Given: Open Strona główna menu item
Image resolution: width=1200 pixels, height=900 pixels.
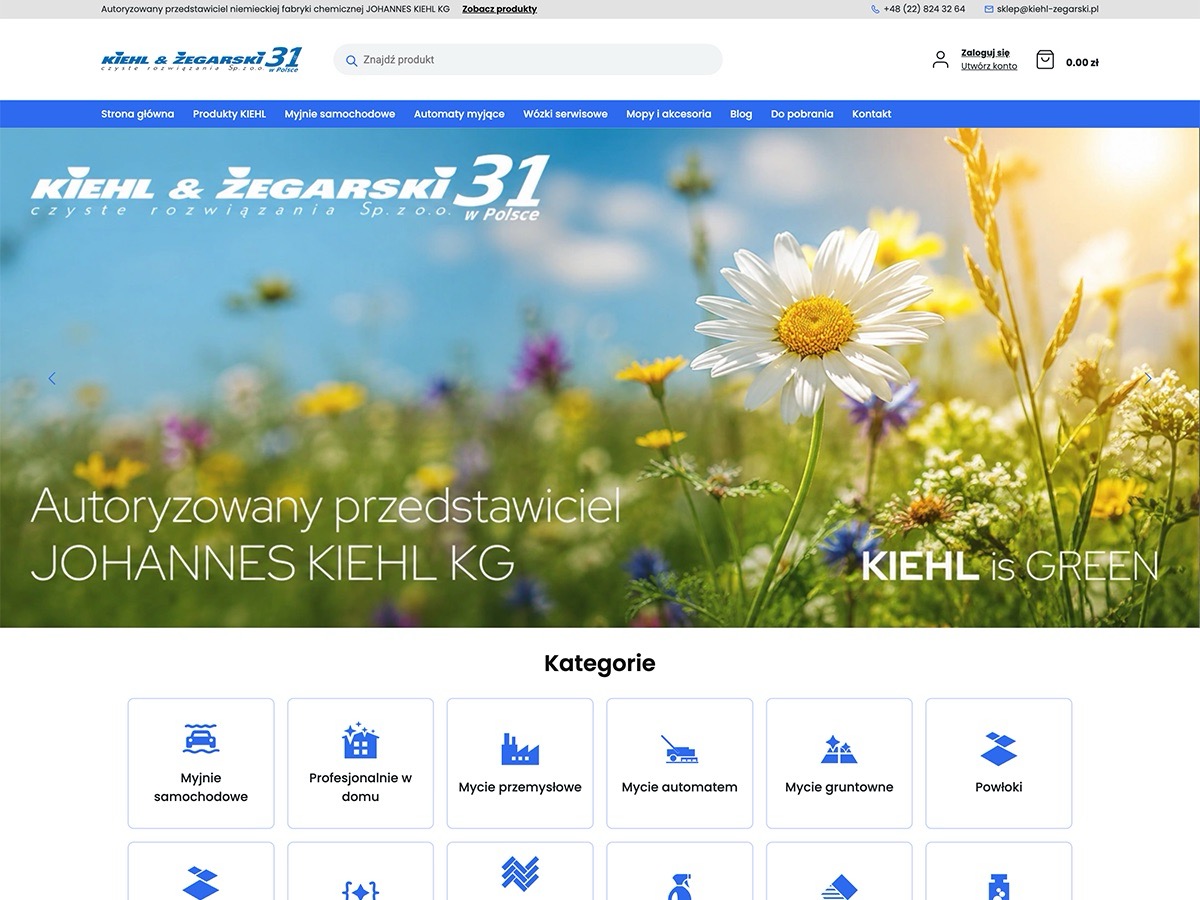Looking at the screenshot, I should click(137, 114).
